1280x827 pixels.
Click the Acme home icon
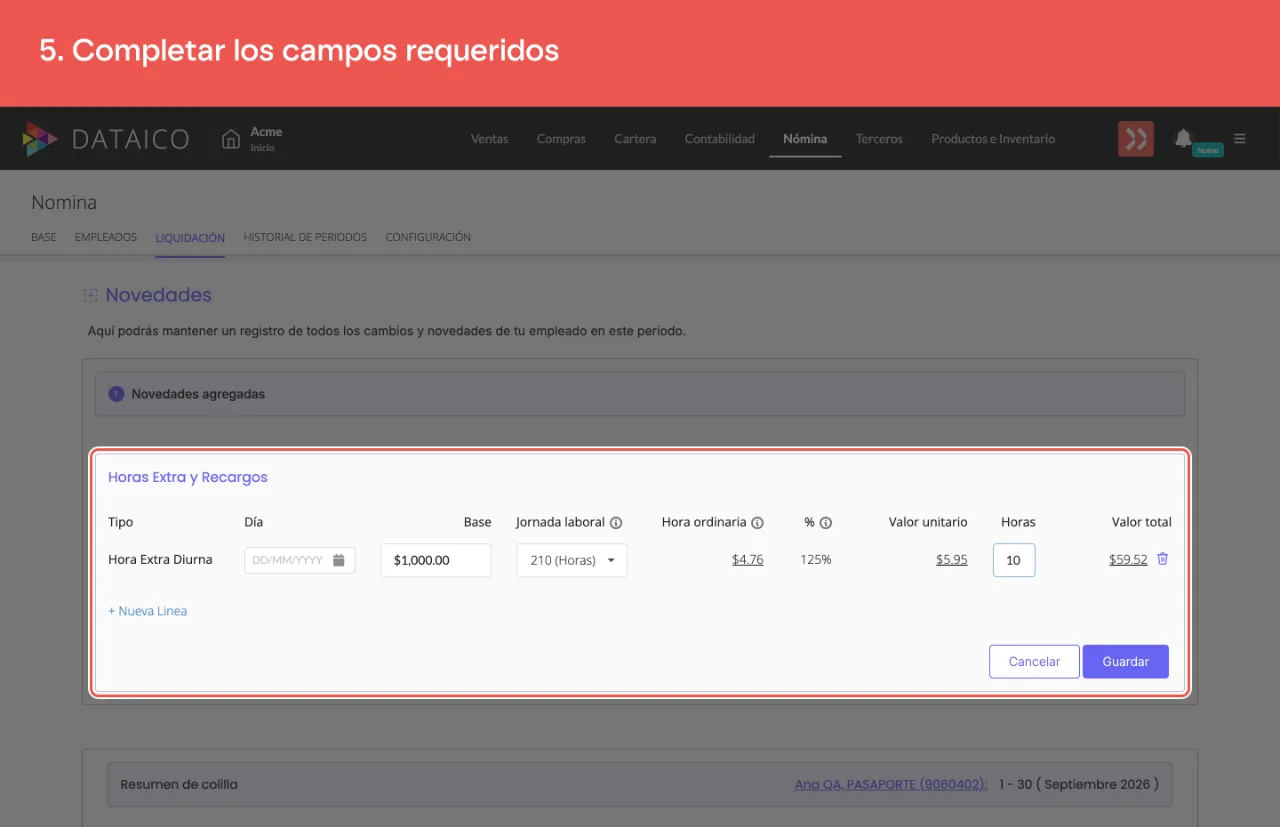pos(231,139)
